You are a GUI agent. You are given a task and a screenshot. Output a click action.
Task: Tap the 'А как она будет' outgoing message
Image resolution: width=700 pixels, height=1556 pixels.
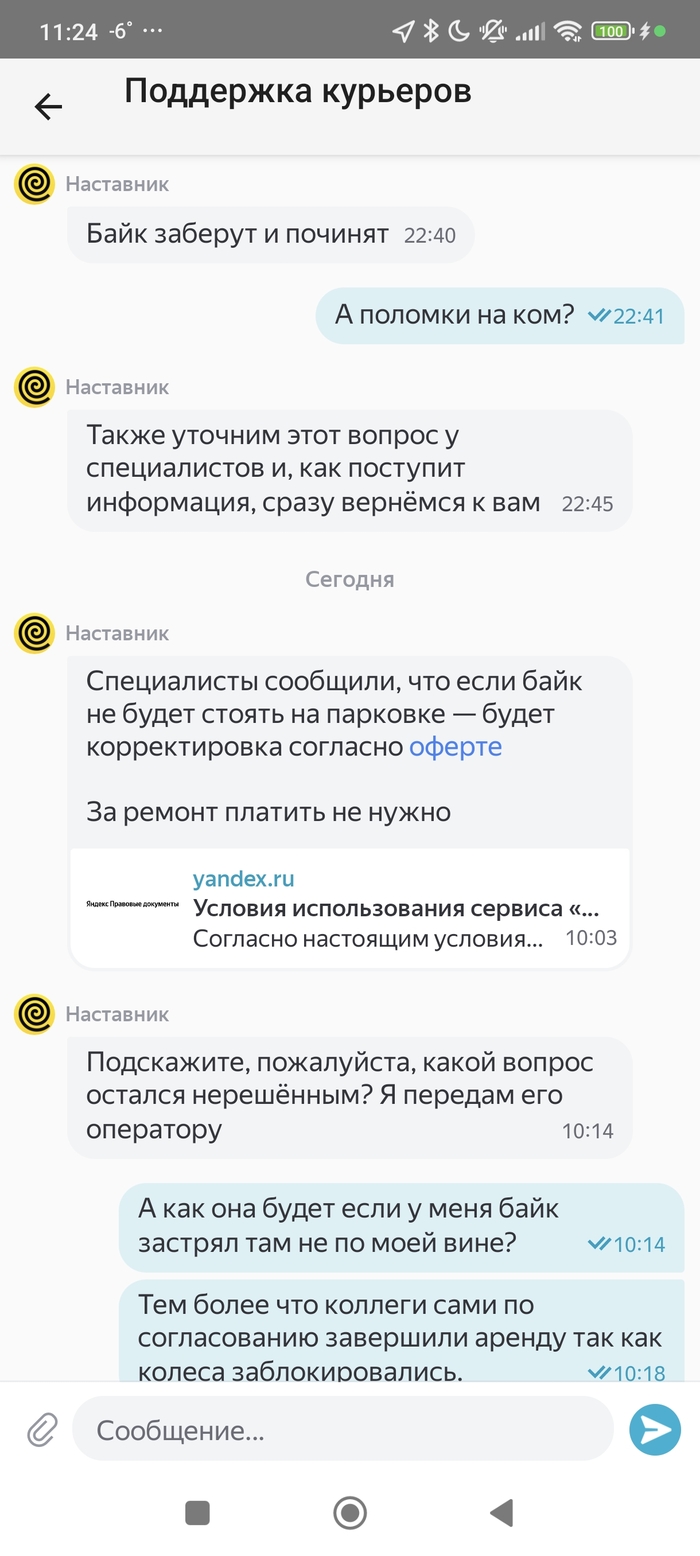[x=401, y=1226]
